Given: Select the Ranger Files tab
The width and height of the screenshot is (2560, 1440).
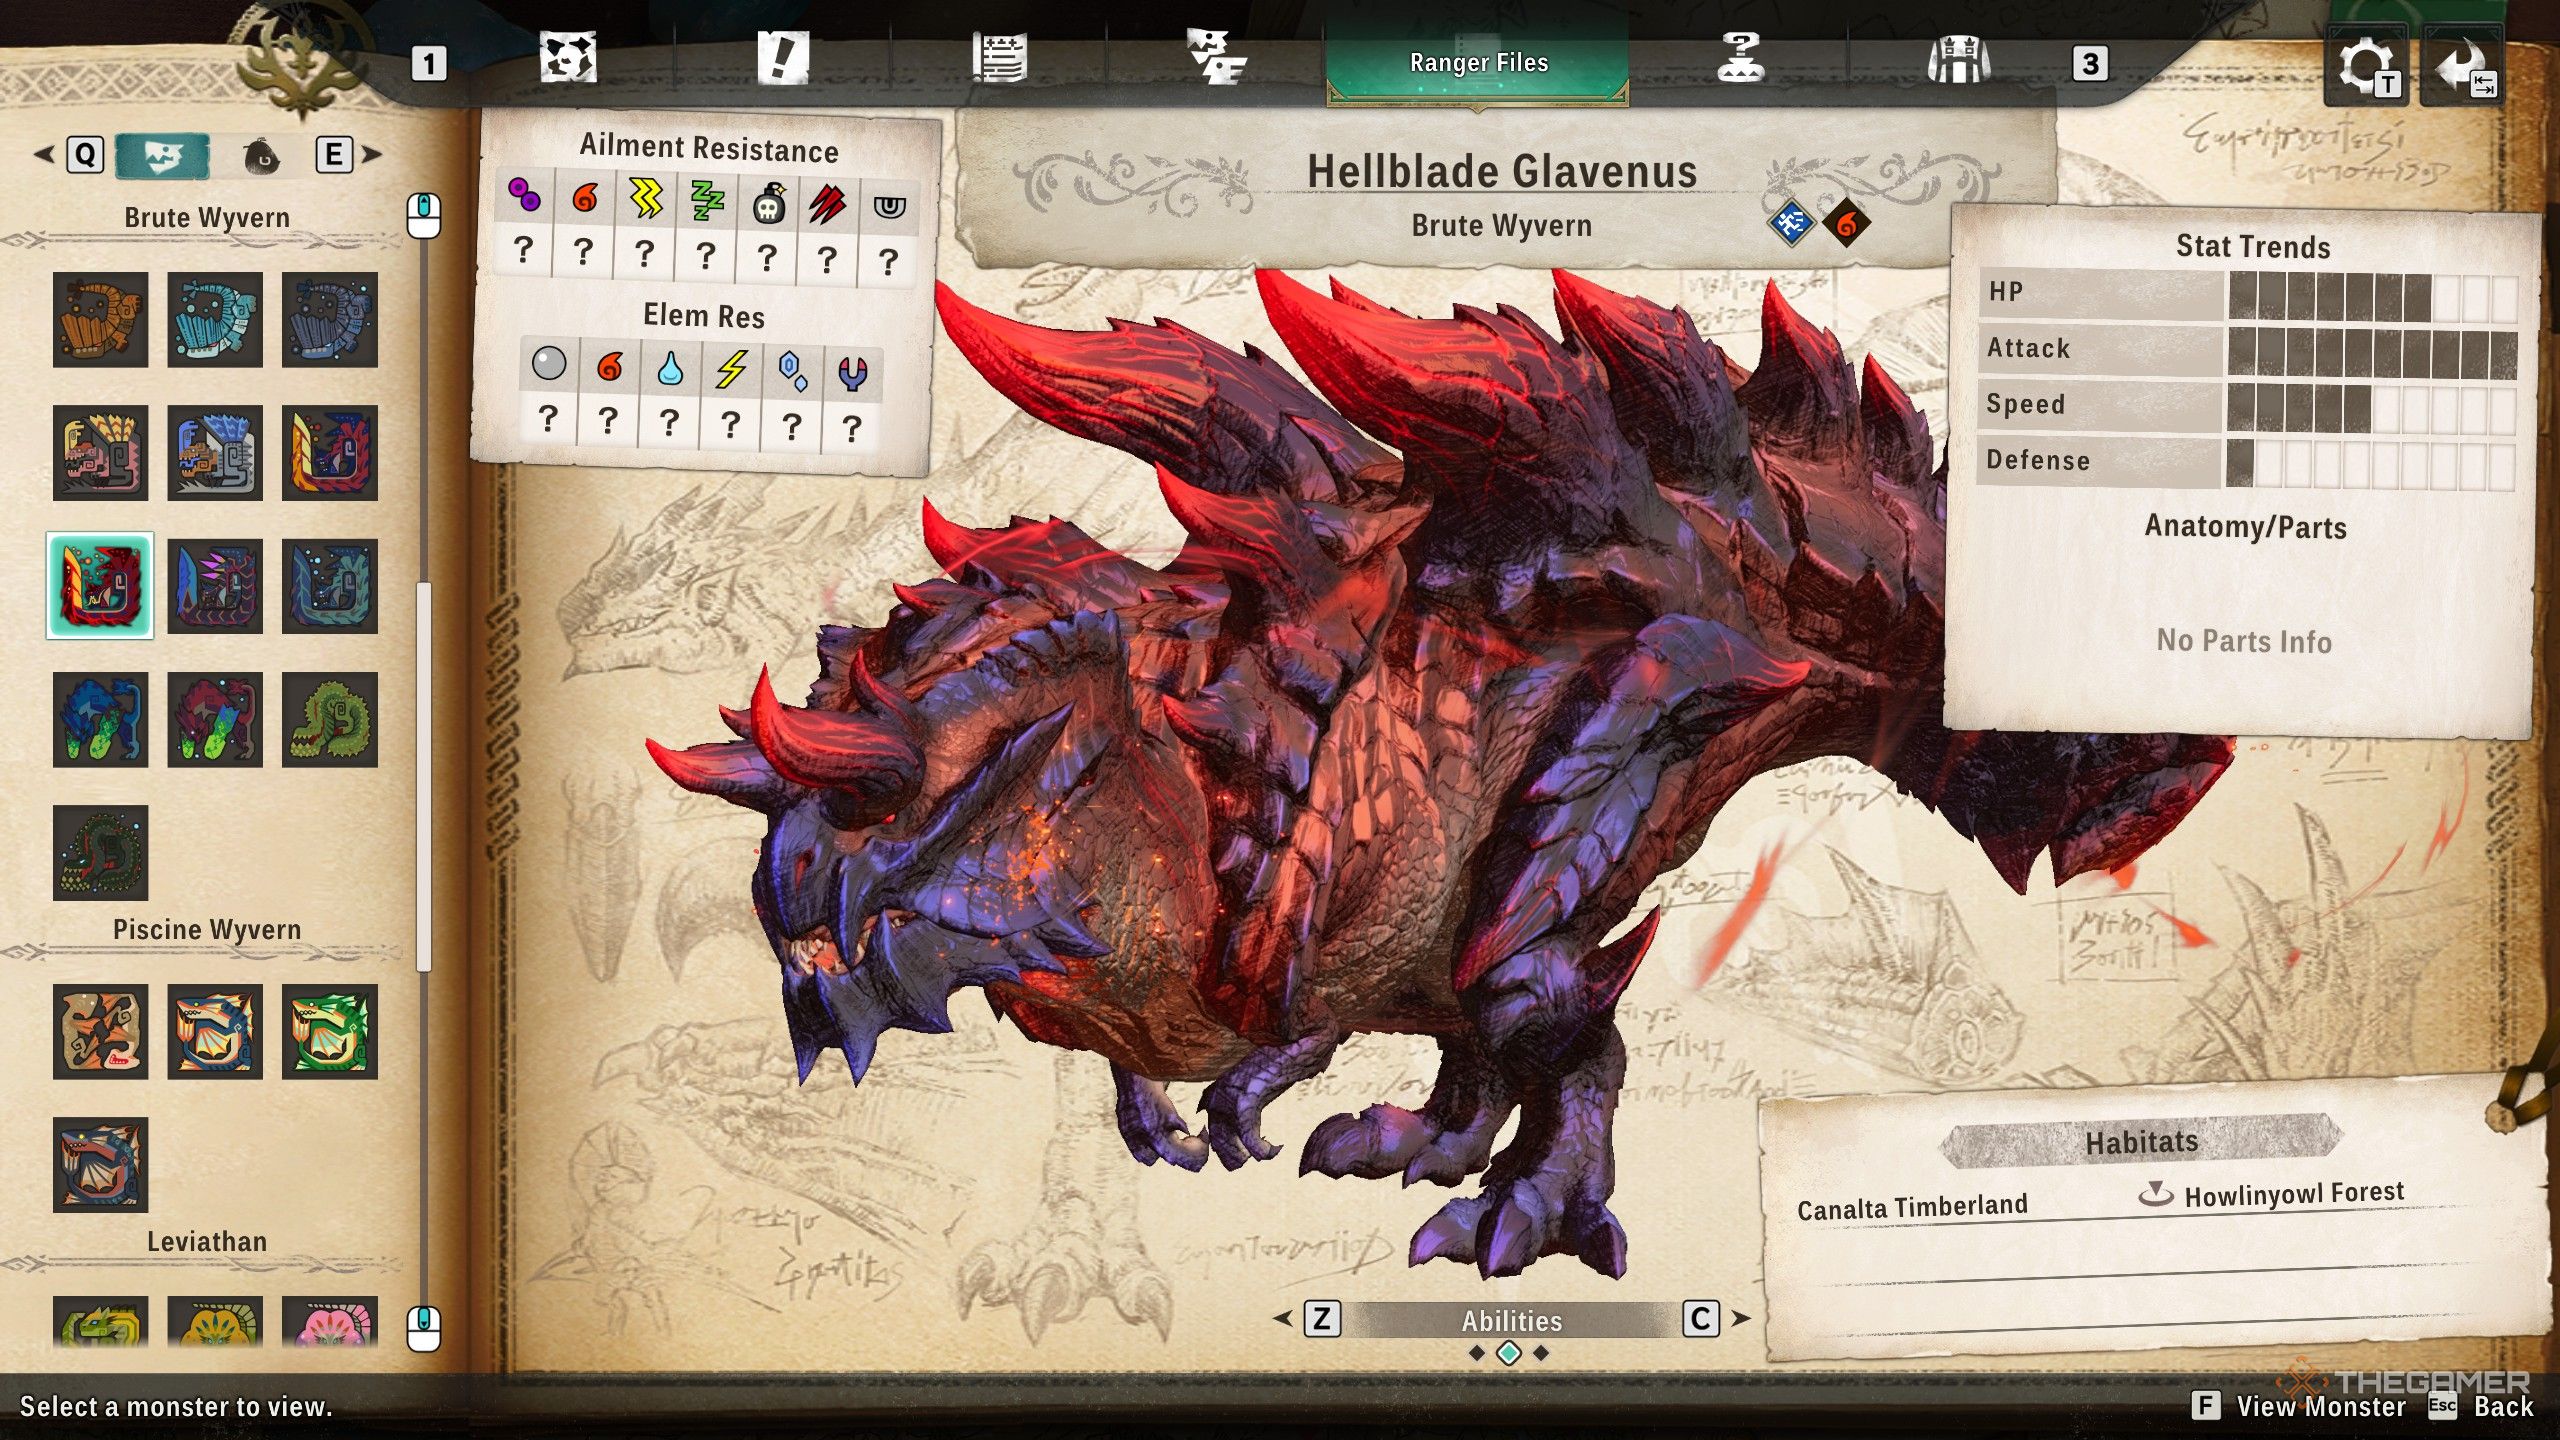Looking at the screenshot, I should (1478, 63).
